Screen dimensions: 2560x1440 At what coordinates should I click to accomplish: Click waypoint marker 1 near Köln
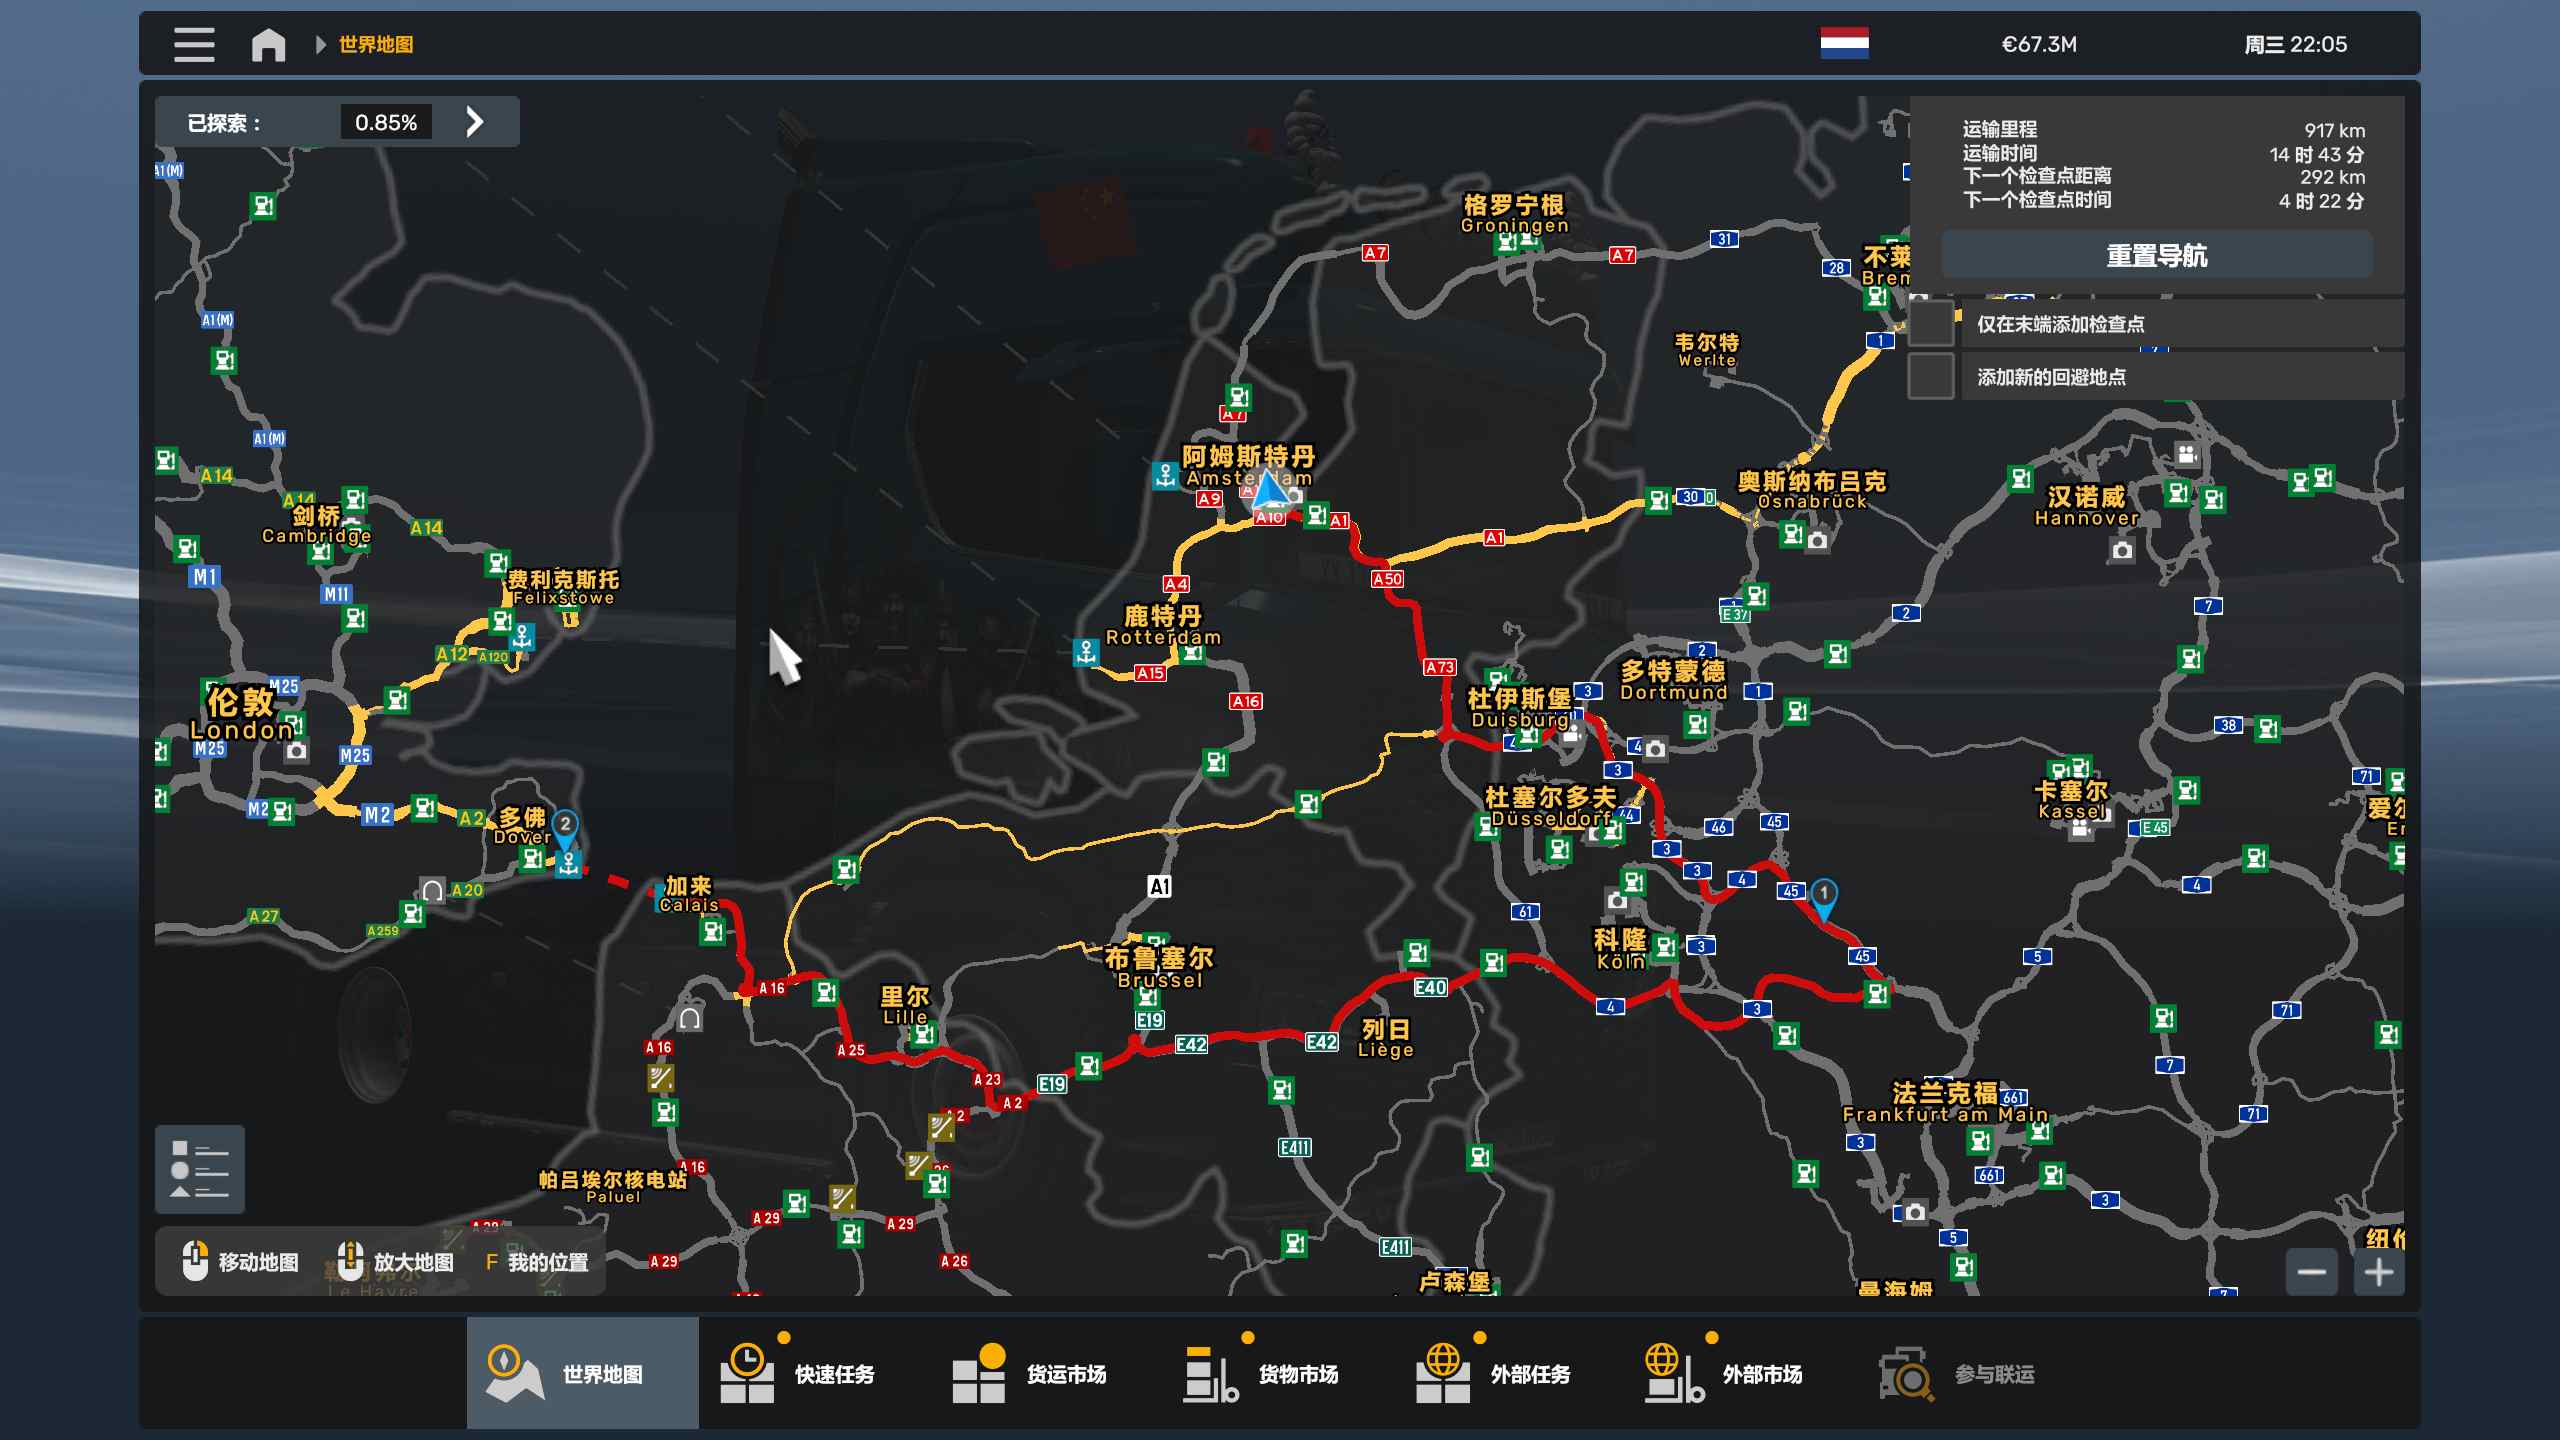(x=1824, y=898)
